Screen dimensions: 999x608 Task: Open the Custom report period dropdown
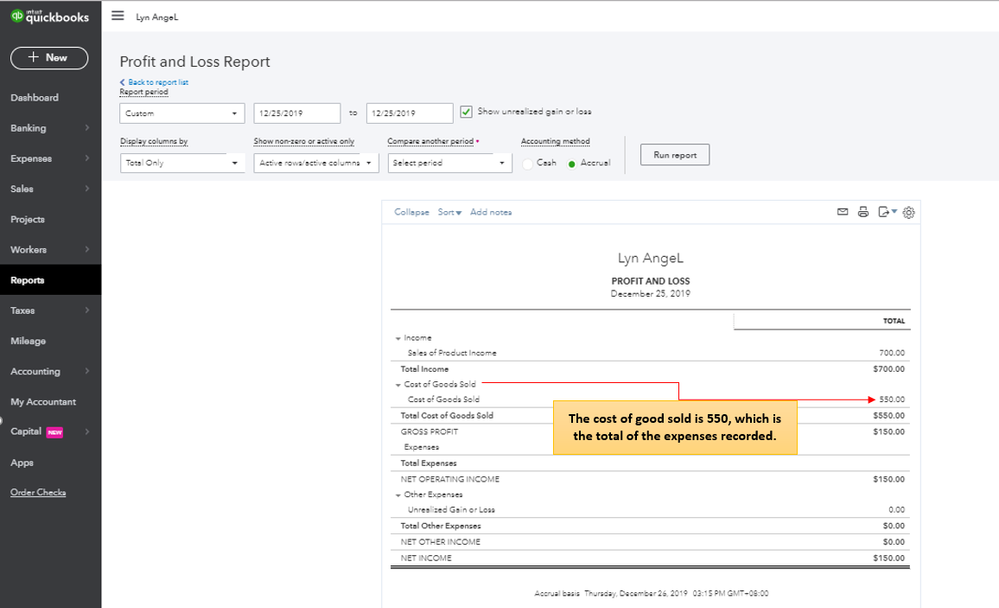182,113
